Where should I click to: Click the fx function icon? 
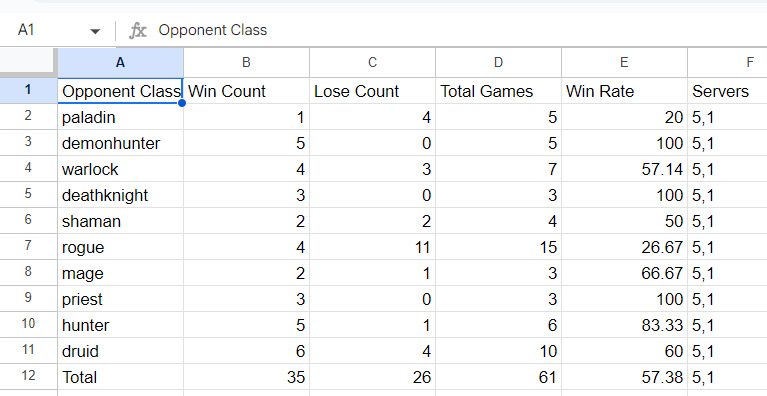[x=137, y=31]
